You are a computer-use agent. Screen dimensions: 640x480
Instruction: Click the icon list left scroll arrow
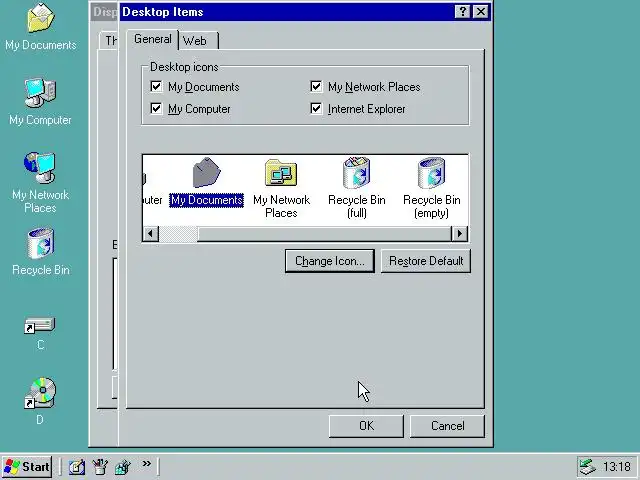151,234
